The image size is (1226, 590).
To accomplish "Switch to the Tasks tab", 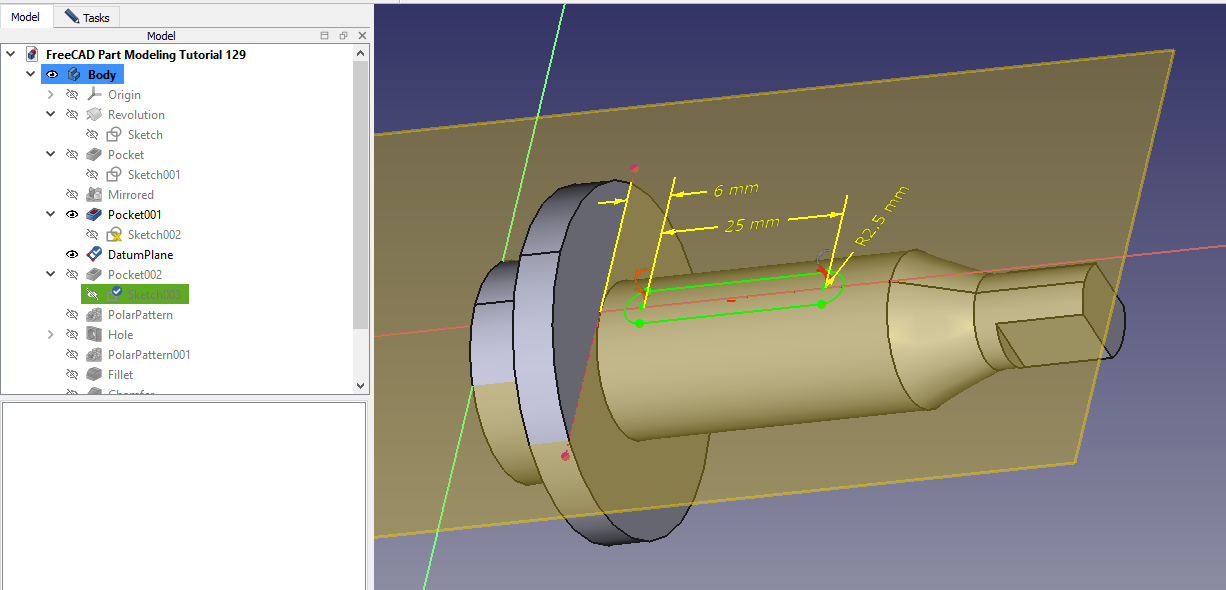I will (87, 17).
